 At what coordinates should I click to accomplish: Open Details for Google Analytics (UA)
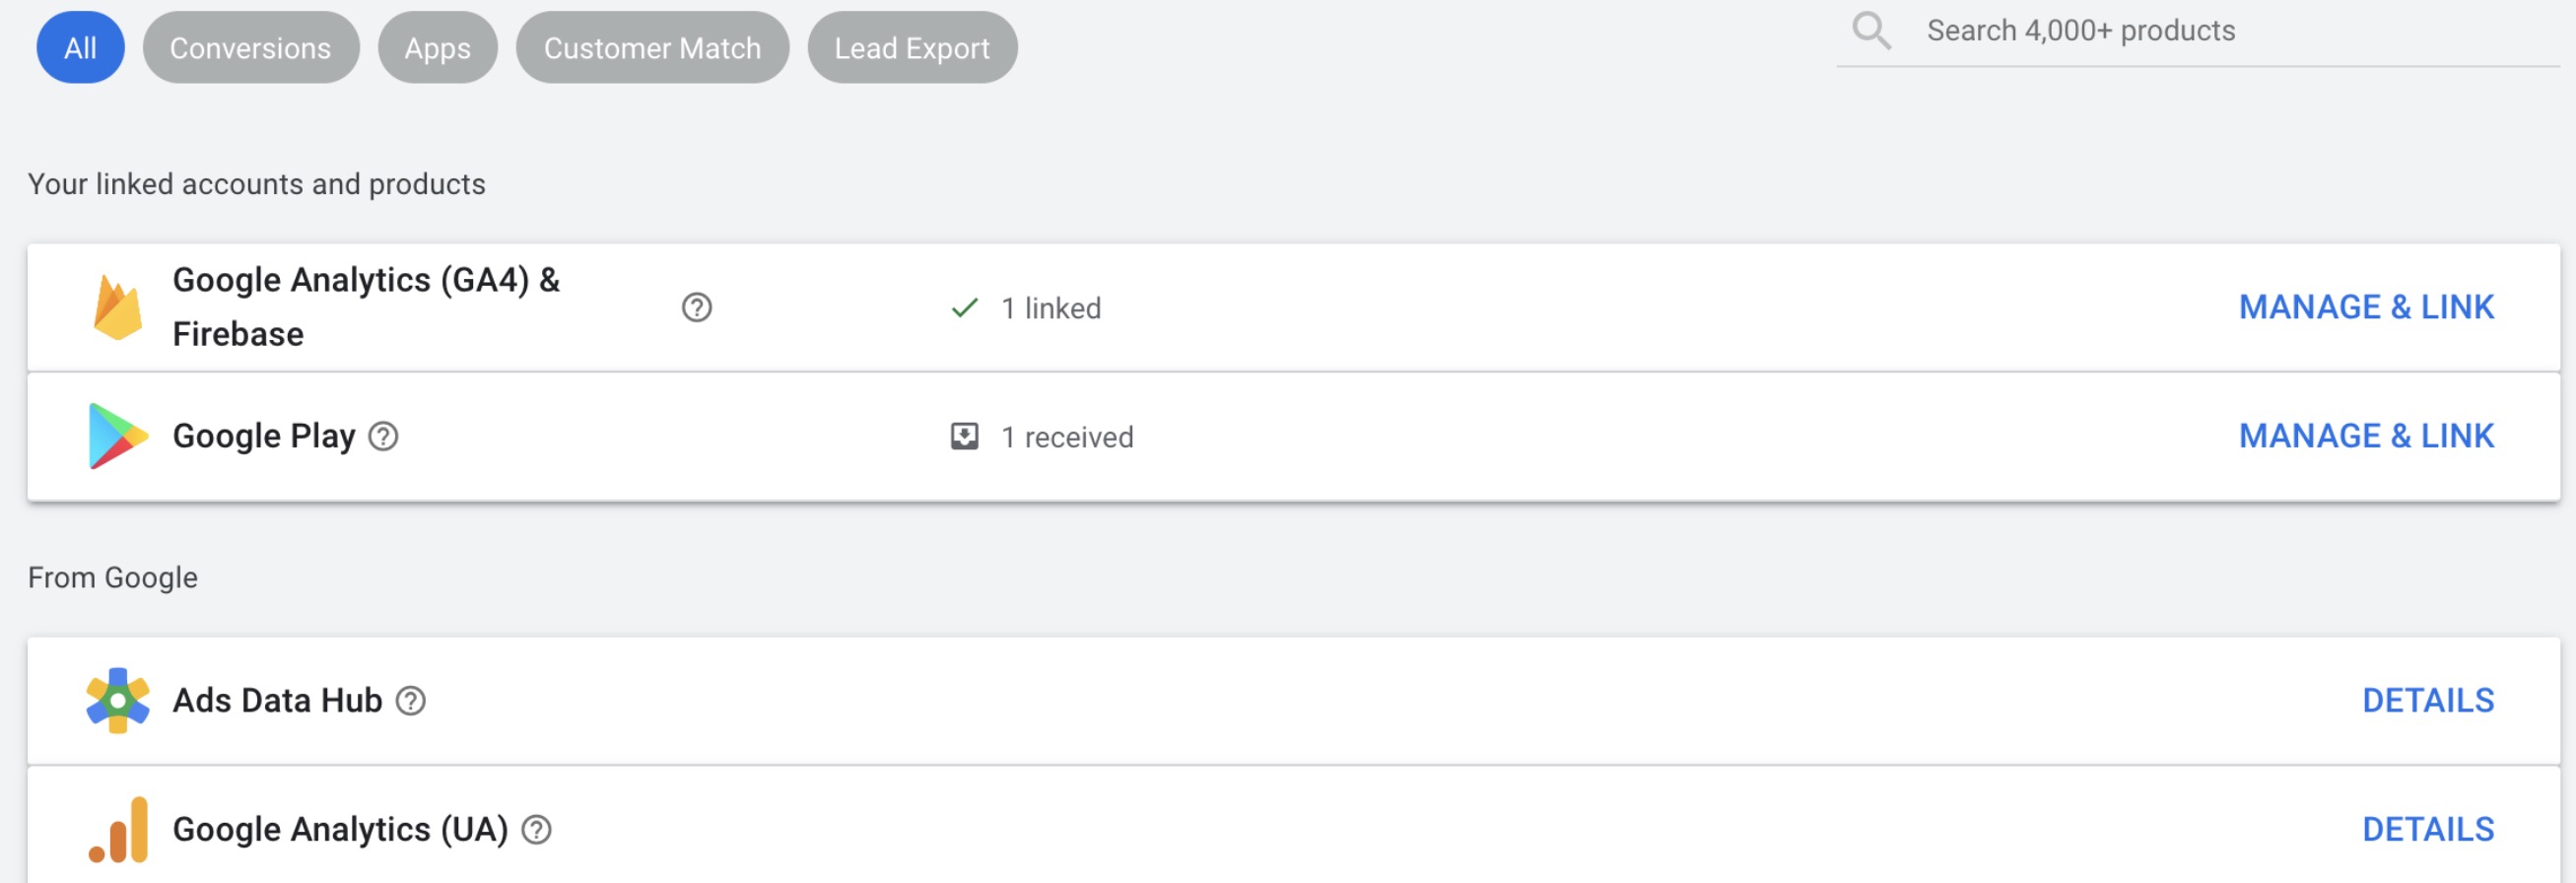coord(2427,829)
